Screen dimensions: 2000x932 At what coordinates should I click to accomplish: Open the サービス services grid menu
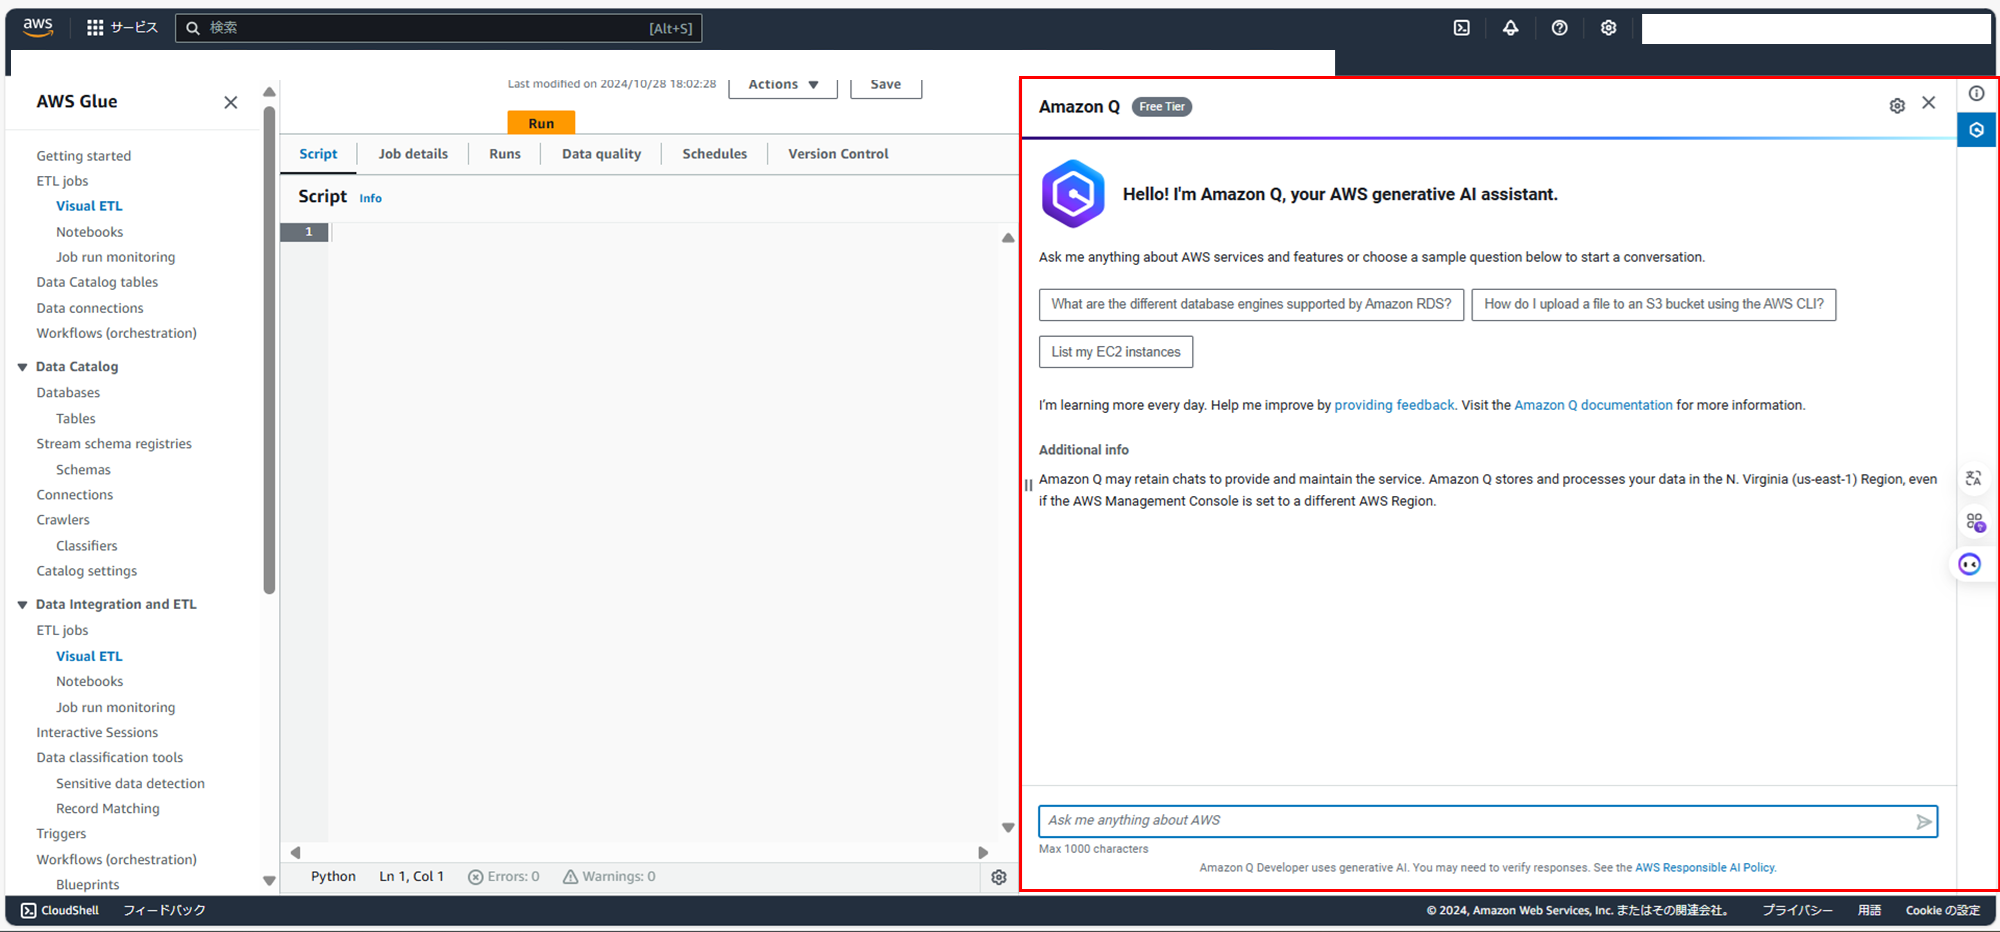(122, 28)
